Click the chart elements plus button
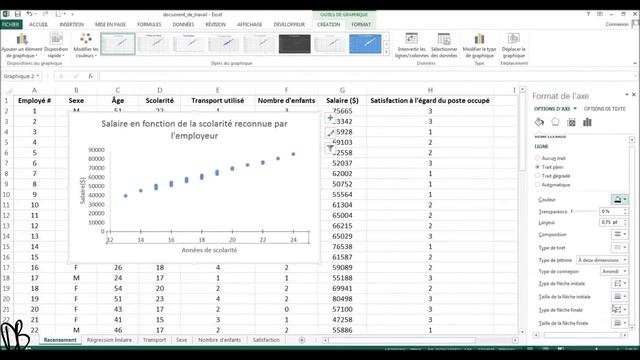Viewport: 640px width, 360px height. [330, 118]
